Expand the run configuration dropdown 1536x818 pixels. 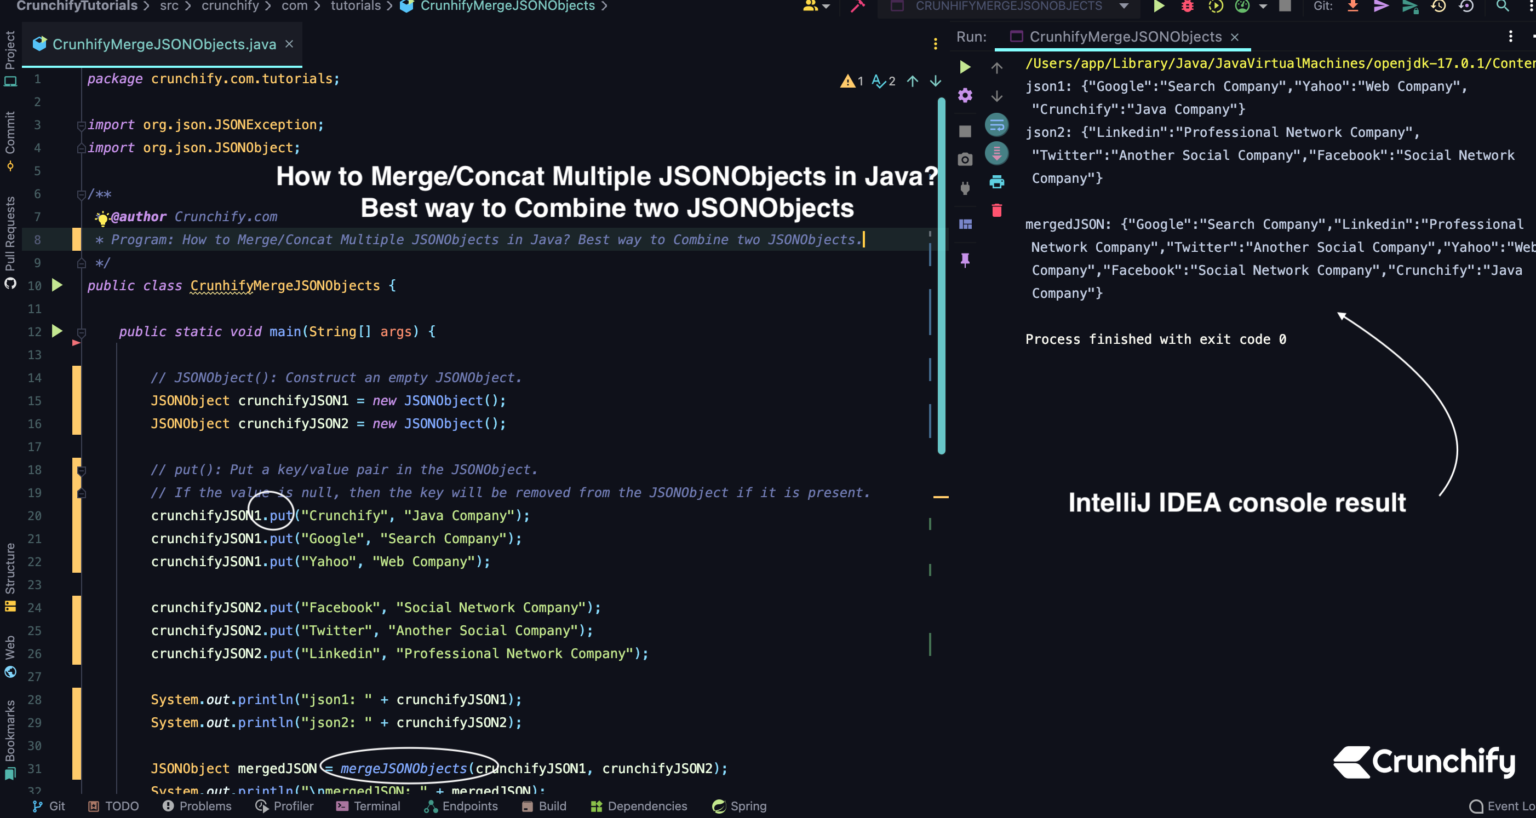click(1124, 7)
